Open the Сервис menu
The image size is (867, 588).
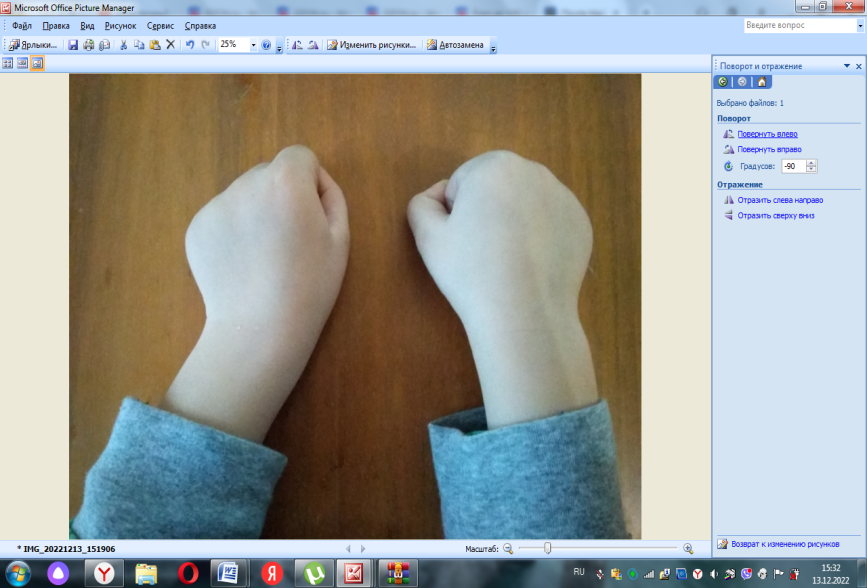[160, 26]
